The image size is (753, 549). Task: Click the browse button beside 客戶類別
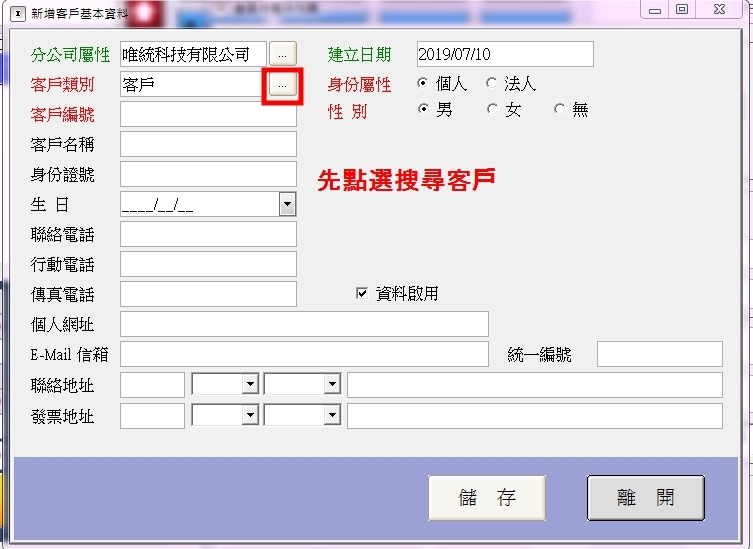(x=282, y=85)
